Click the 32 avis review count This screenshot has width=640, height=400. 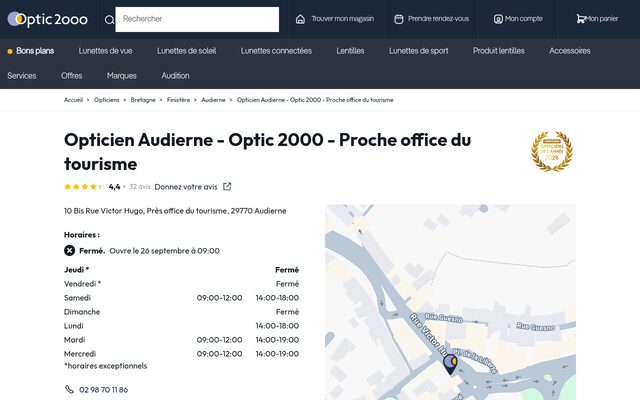(140, 187)
